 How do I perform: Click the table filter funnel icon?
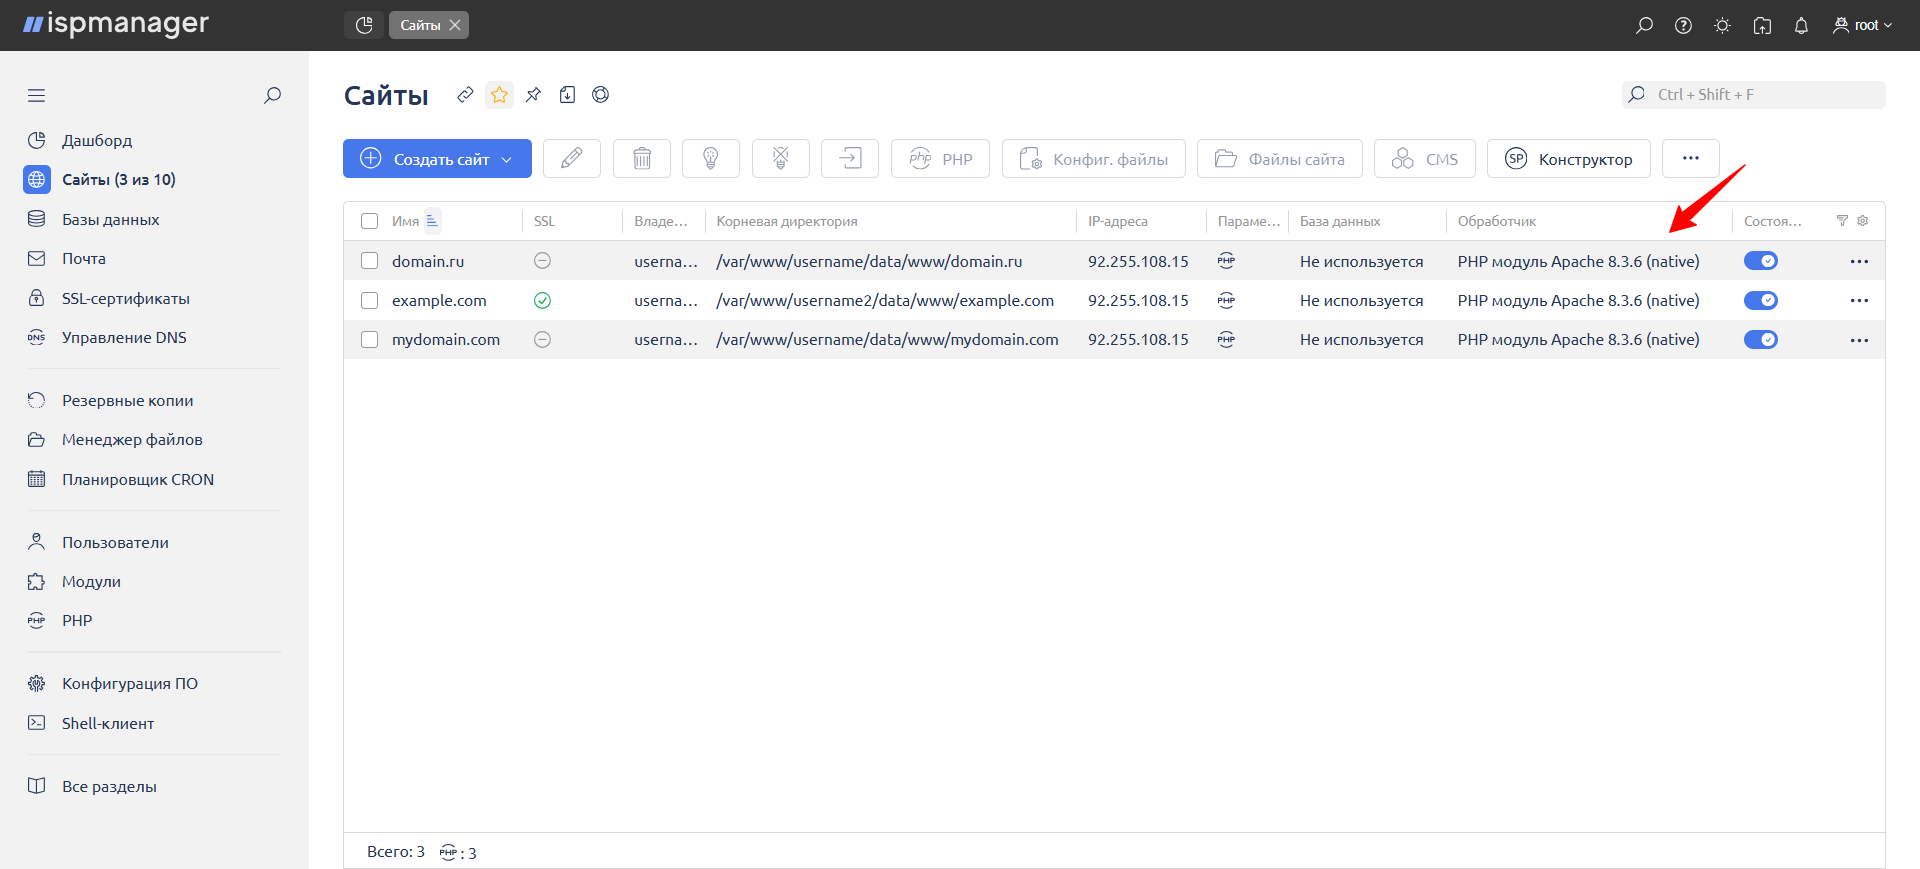[1842, 221]
